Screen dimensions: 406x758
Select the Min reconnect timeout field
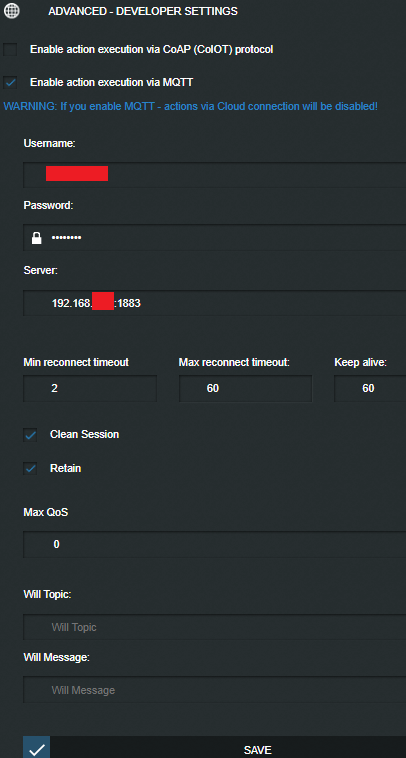pos(90,388)
